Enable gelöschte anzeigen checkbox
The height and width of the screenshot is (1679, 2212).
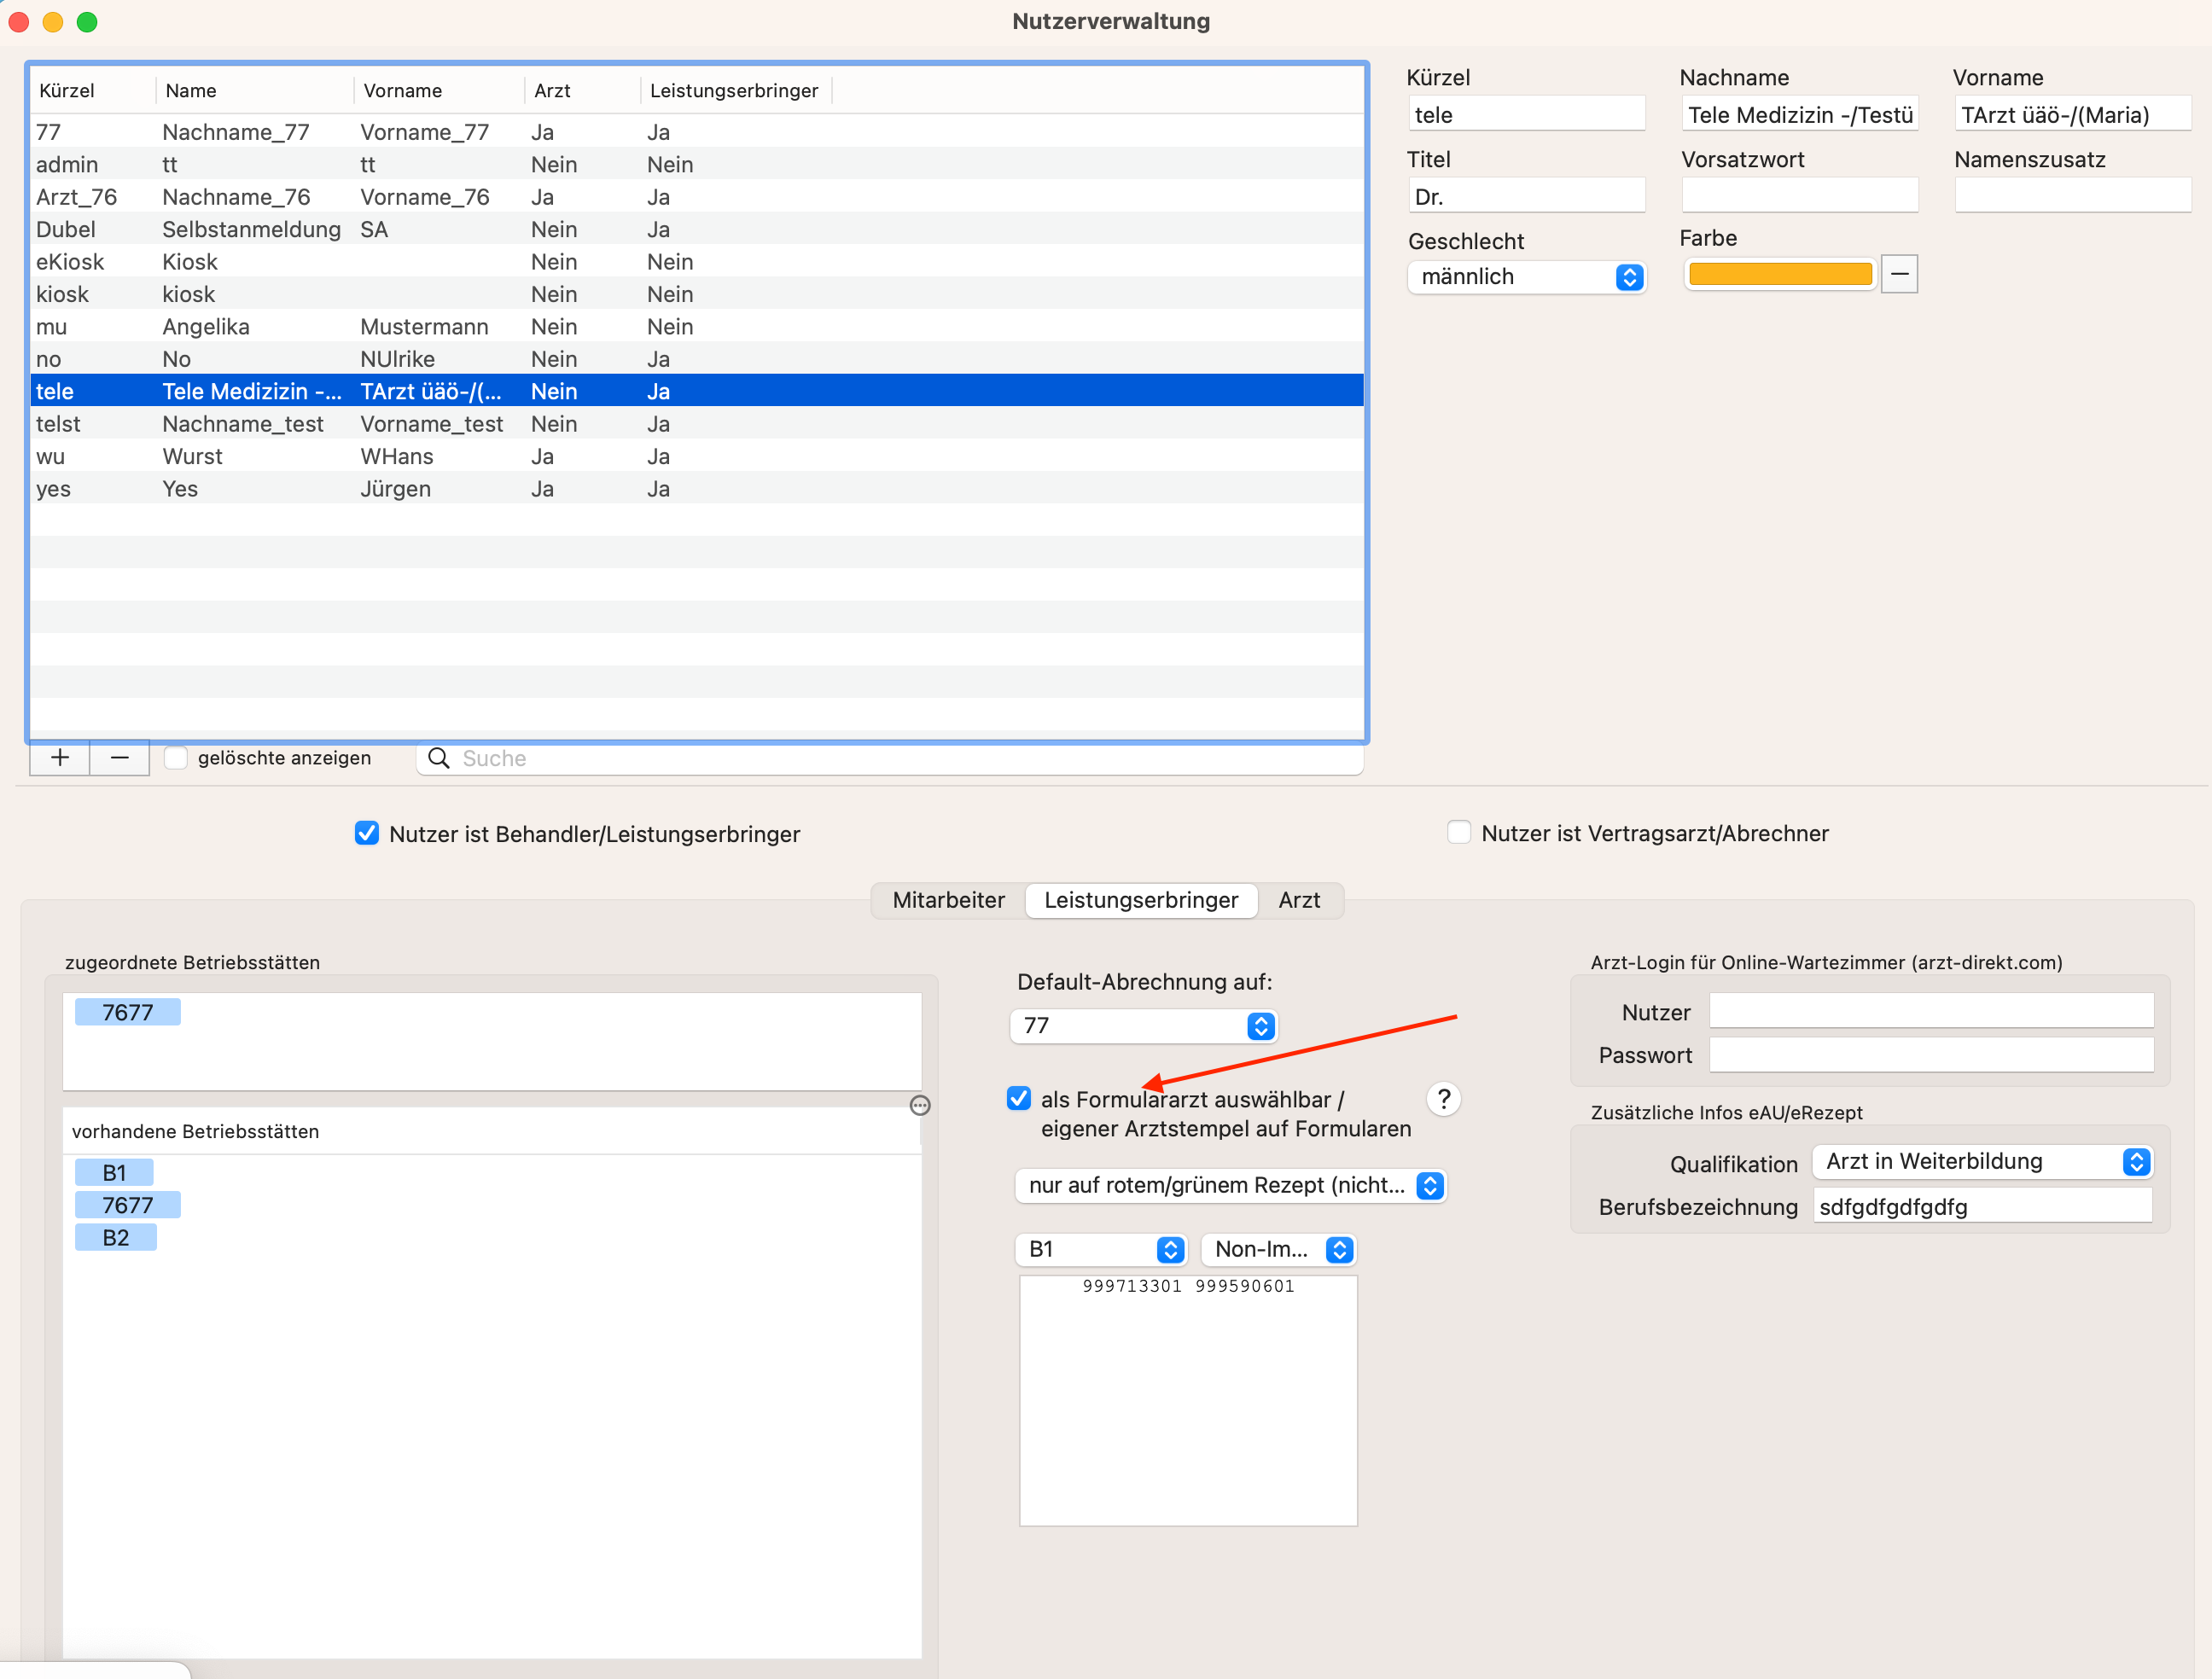[176, 758]
